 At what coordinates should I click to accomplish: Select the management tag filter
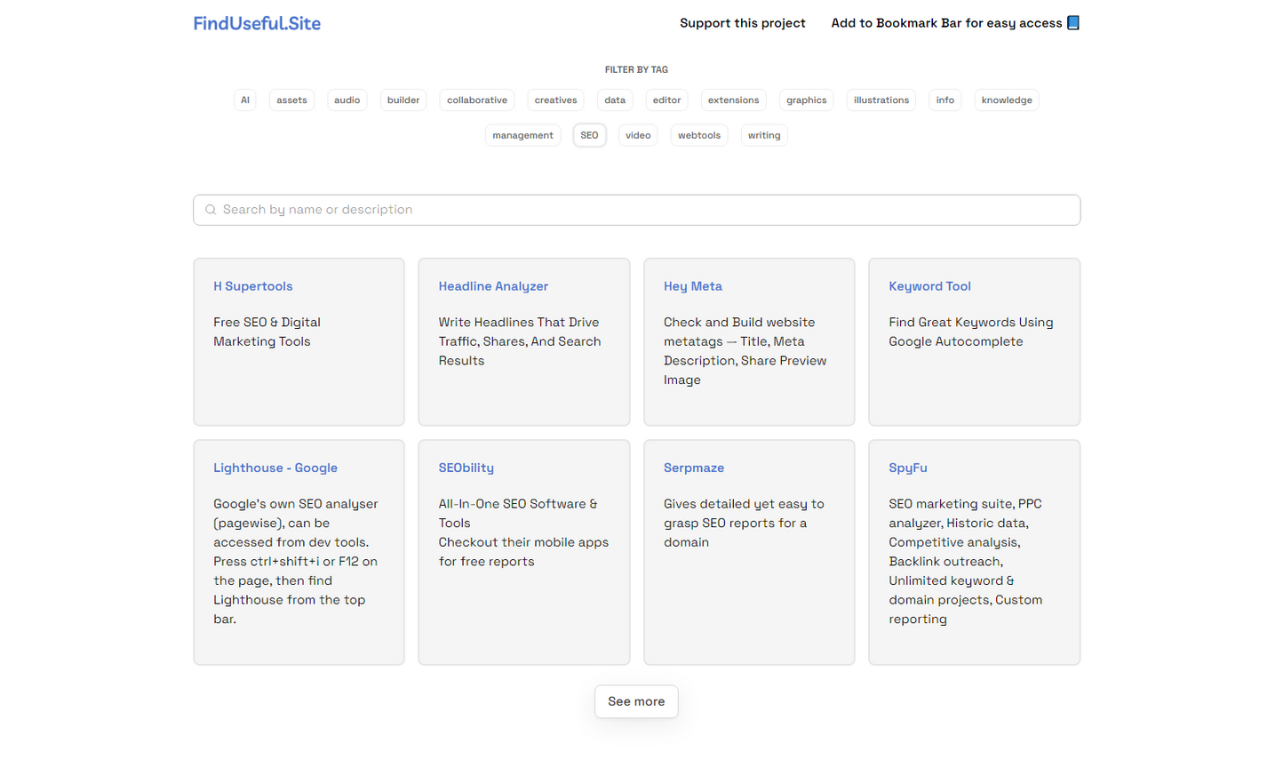(523, 135)
